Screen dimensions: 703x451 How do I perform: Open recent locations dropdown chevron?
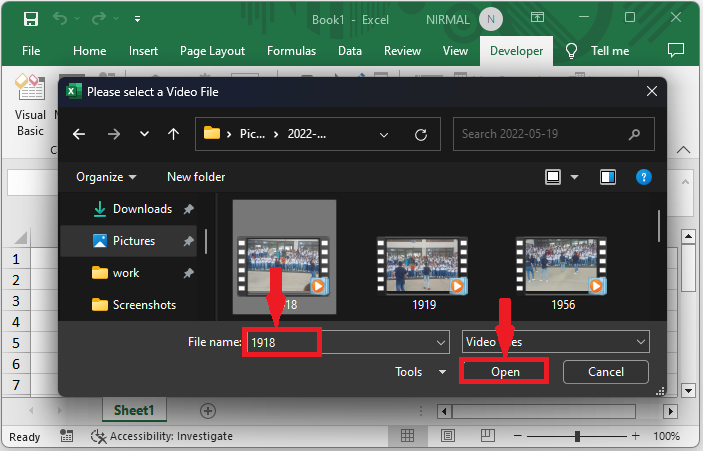tap(144, 134)
